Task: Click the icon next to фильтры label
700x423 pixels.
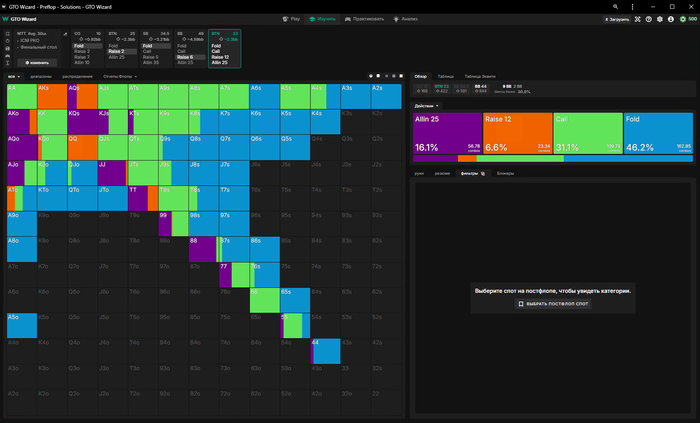Action: click(483, 174)
